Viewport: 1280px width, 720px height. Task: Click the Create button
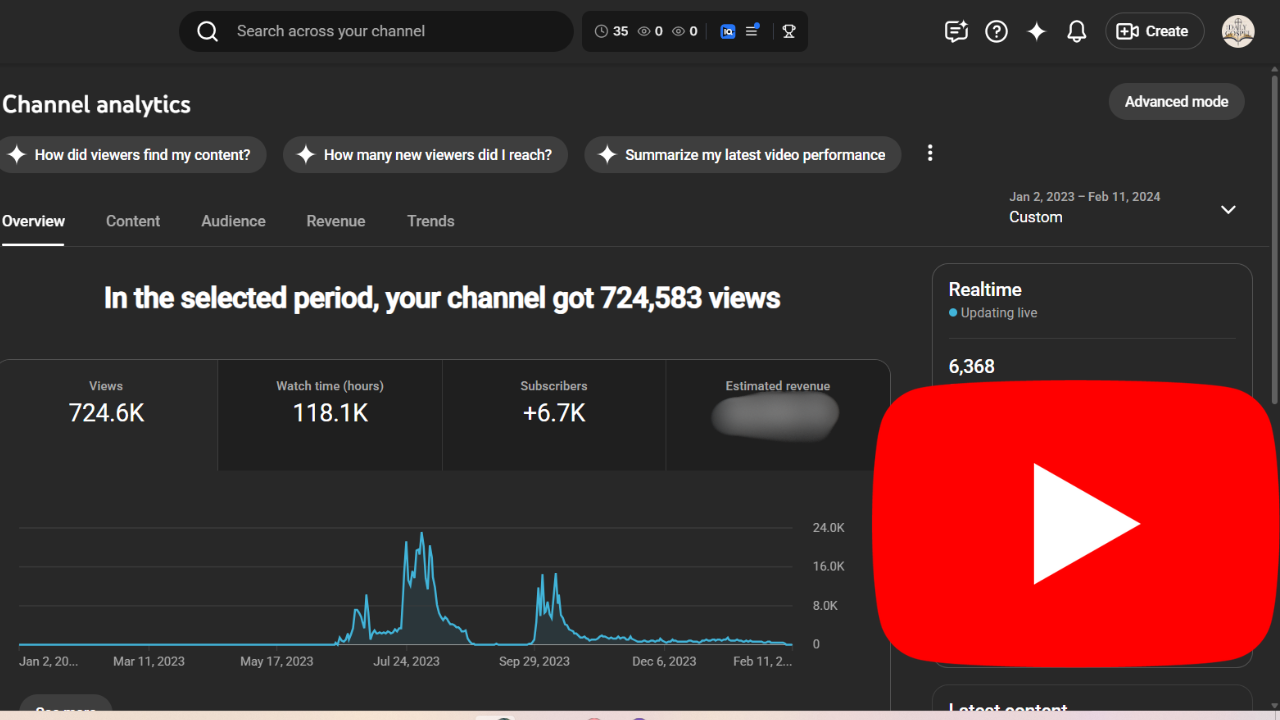[x=1154, y=31]
